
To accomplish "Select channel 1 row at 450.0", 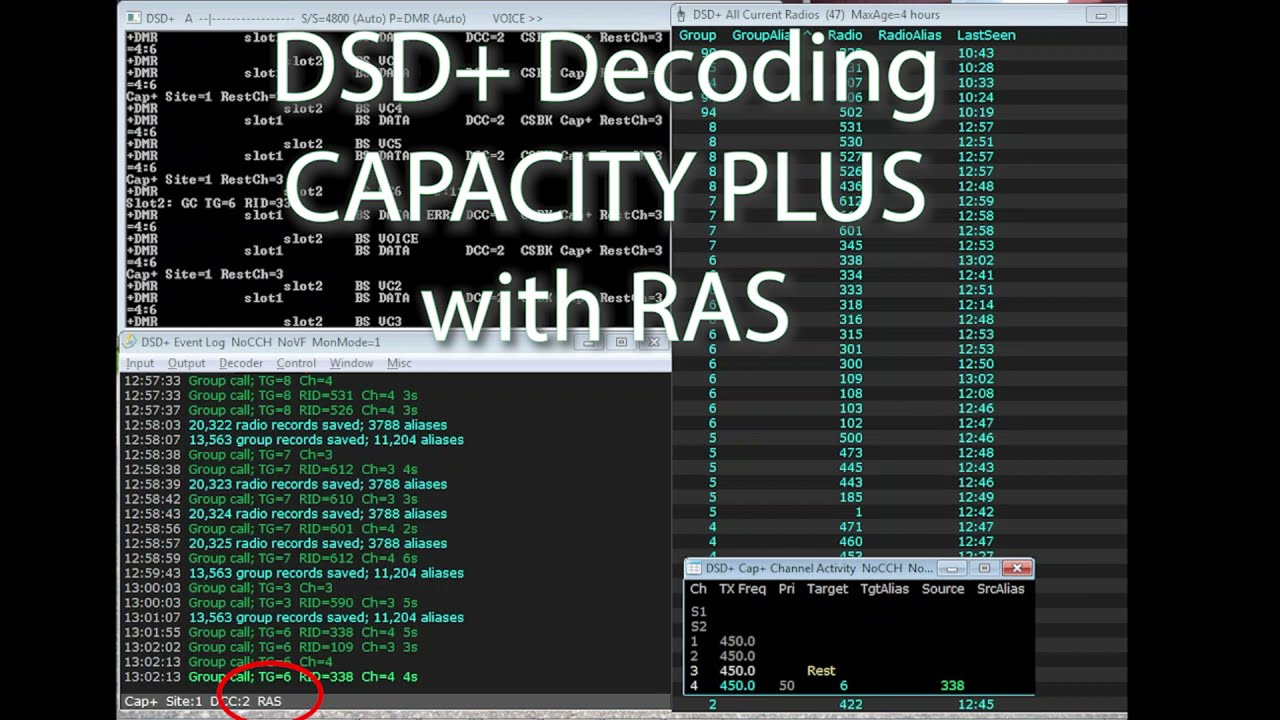I will click(x=860, y=642).
